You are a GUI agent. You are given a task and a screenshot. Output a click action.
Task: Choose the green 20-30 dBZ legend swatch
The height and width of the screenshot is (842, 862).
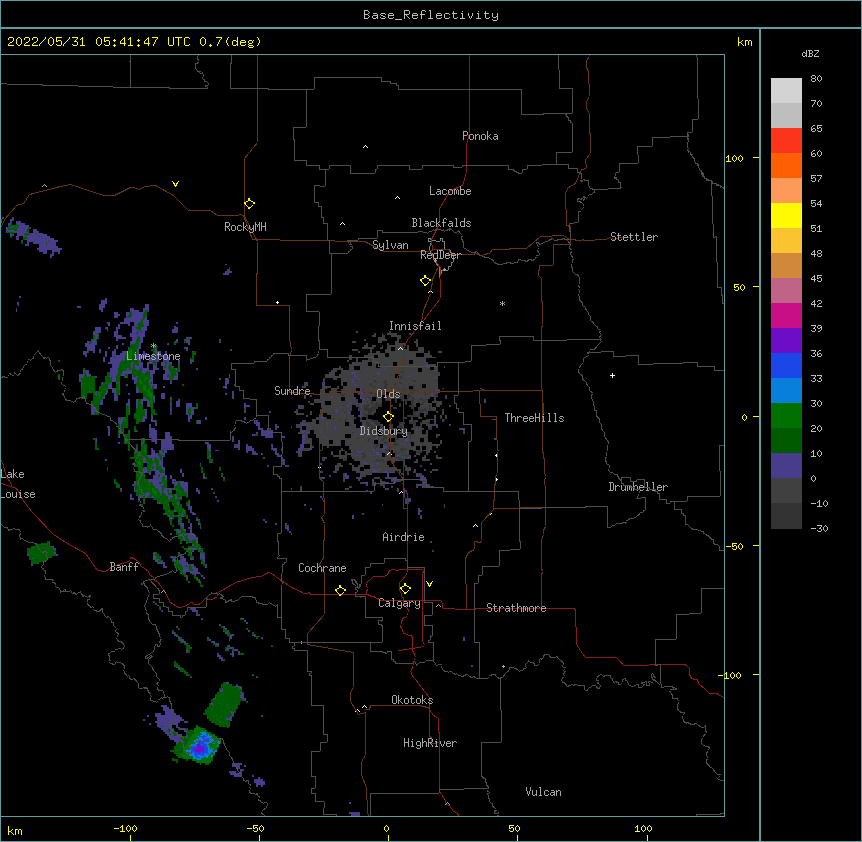click(786, 416)
